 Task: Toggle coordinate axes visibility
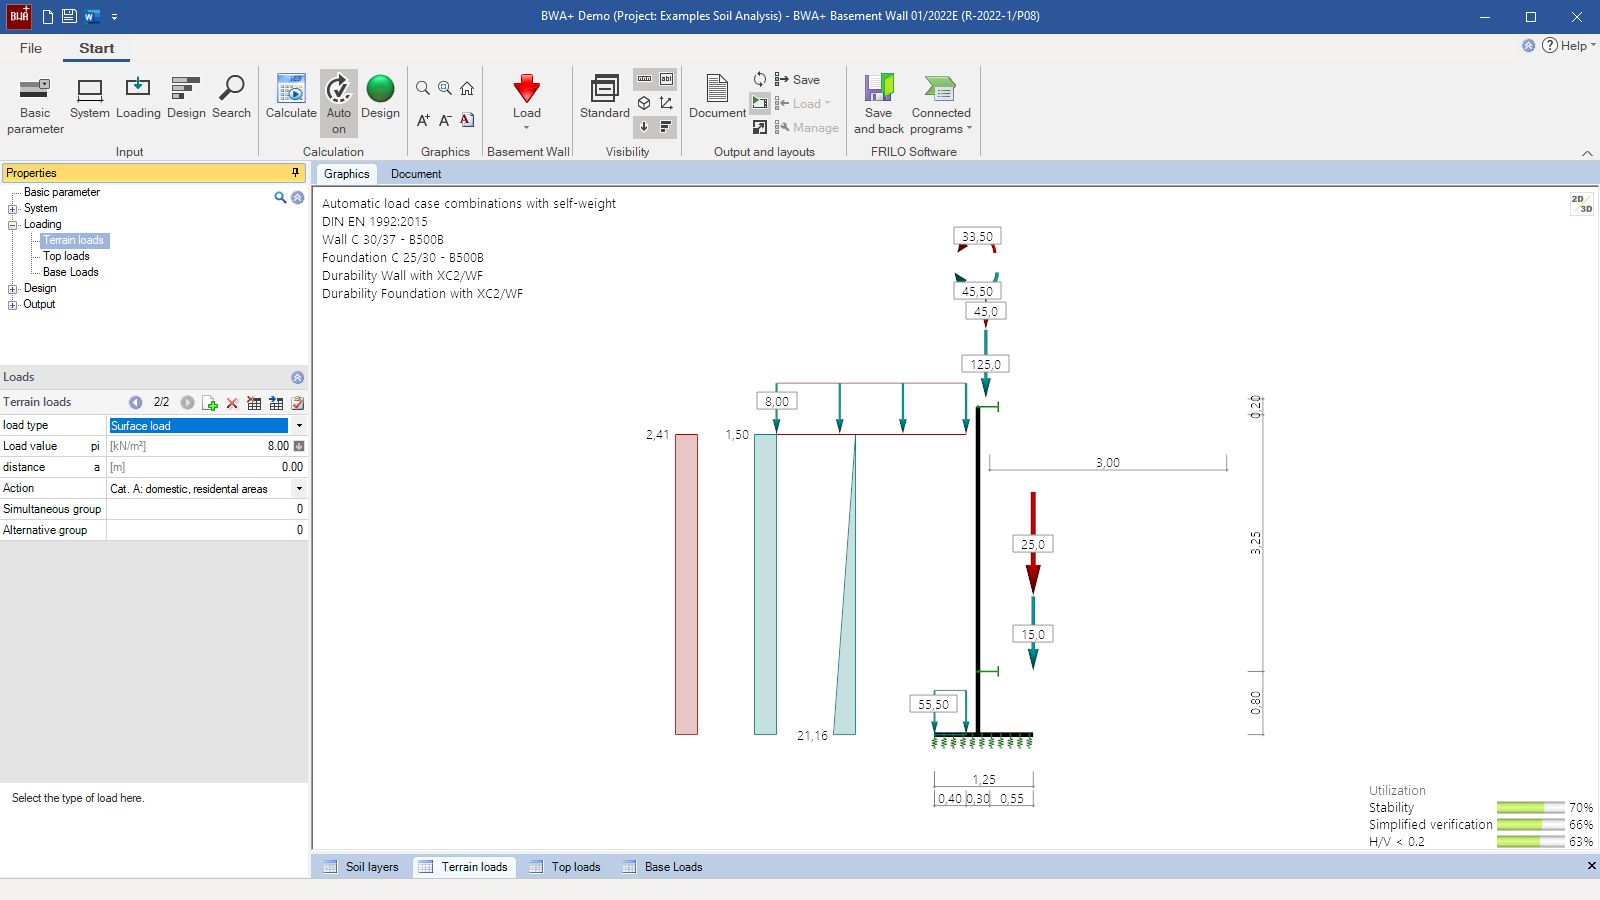tap(666, 103)
